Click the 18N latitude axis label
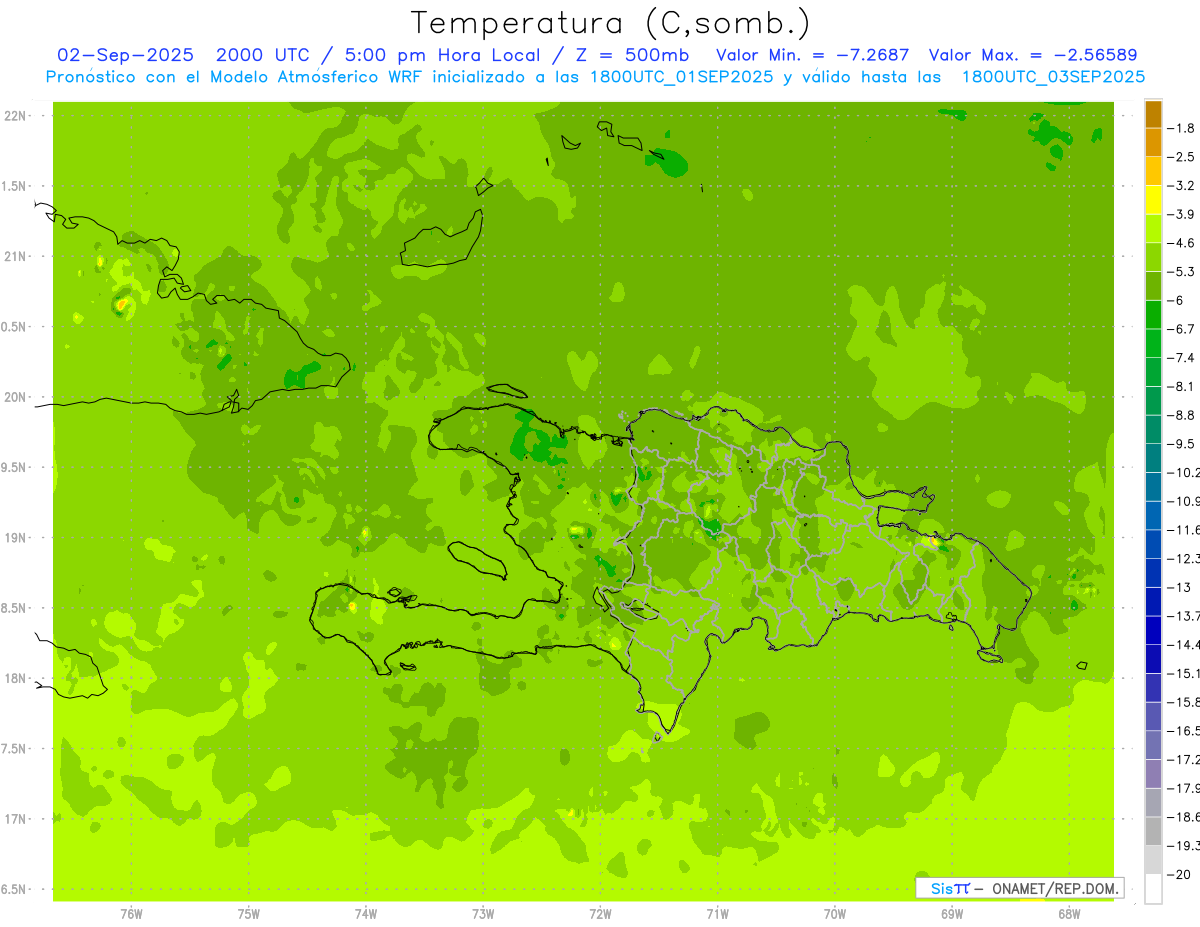 (16, 679)
